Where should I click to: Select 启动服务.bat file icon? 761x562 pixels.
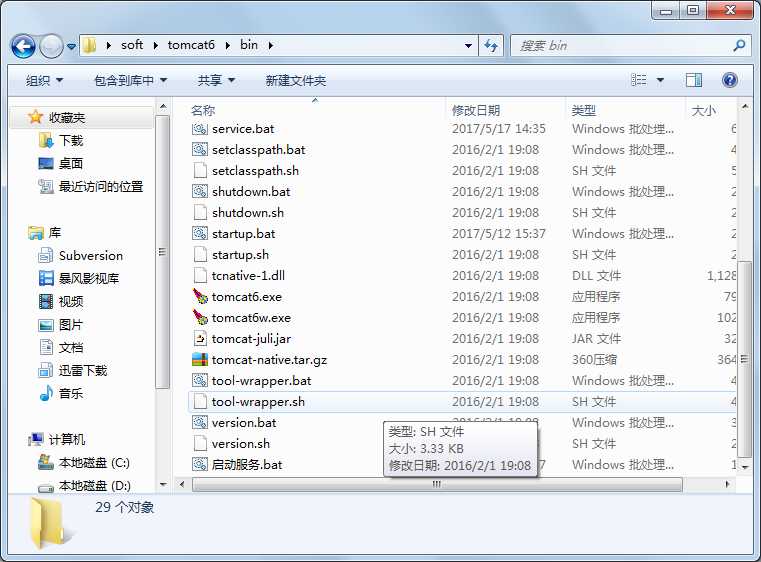point(199,464)
